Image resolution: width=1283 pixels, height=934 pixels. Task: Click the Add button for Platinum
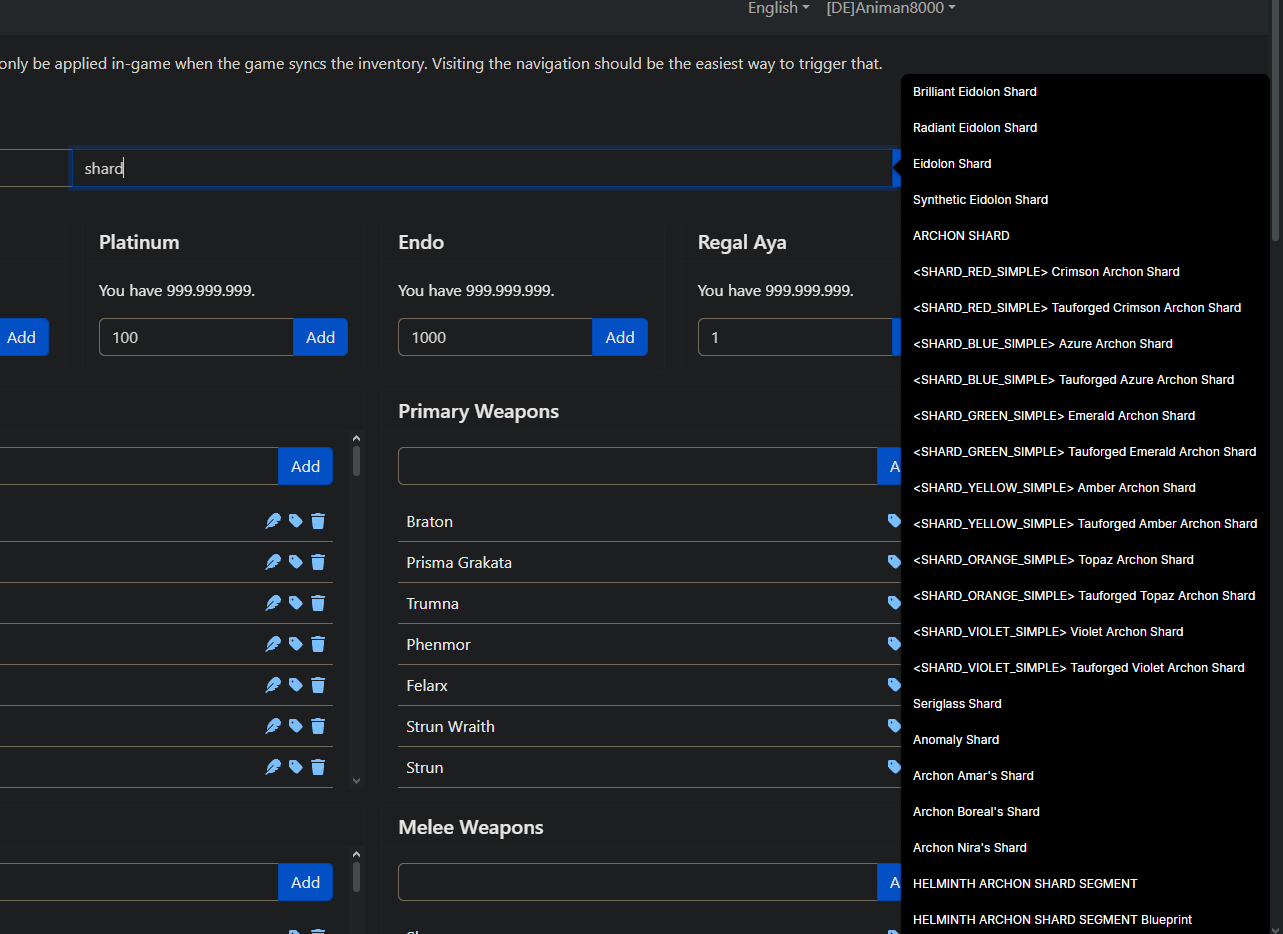point(320,338)
